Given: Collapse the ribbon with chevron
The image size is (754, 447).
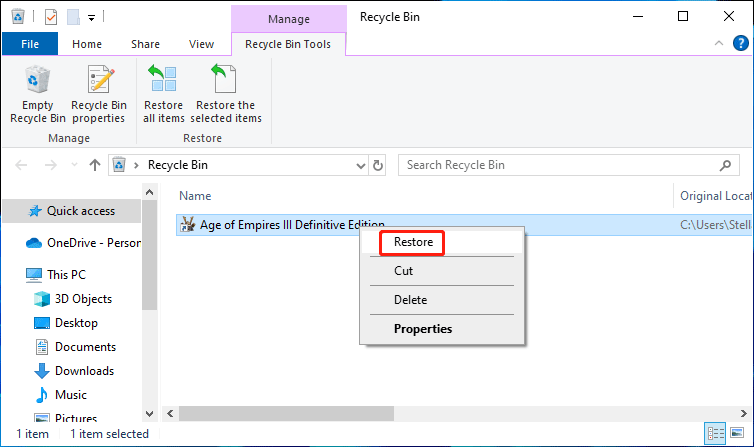Looking at the screenshot, I should [x=719, y=43].
